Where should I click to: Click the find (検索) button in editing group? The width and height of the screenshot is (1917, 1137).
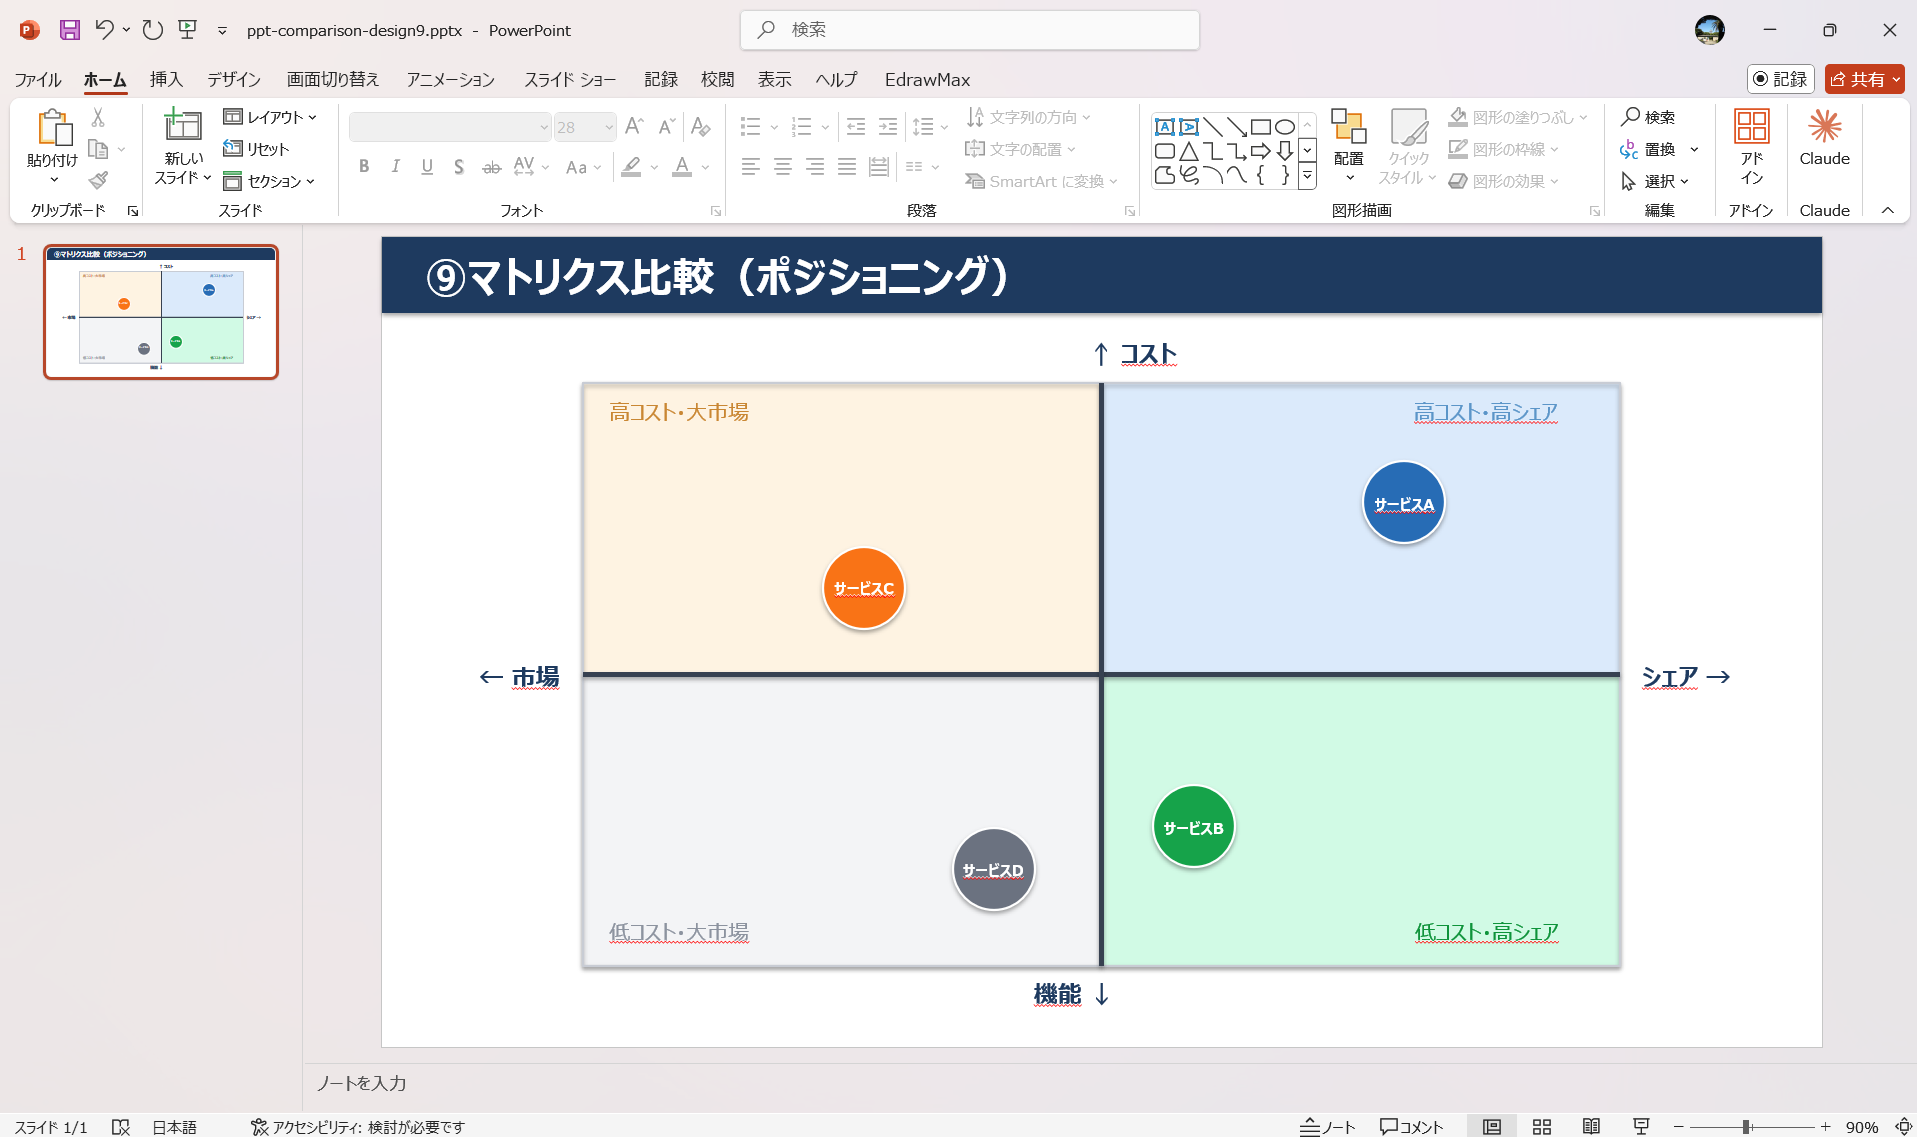1648,117
